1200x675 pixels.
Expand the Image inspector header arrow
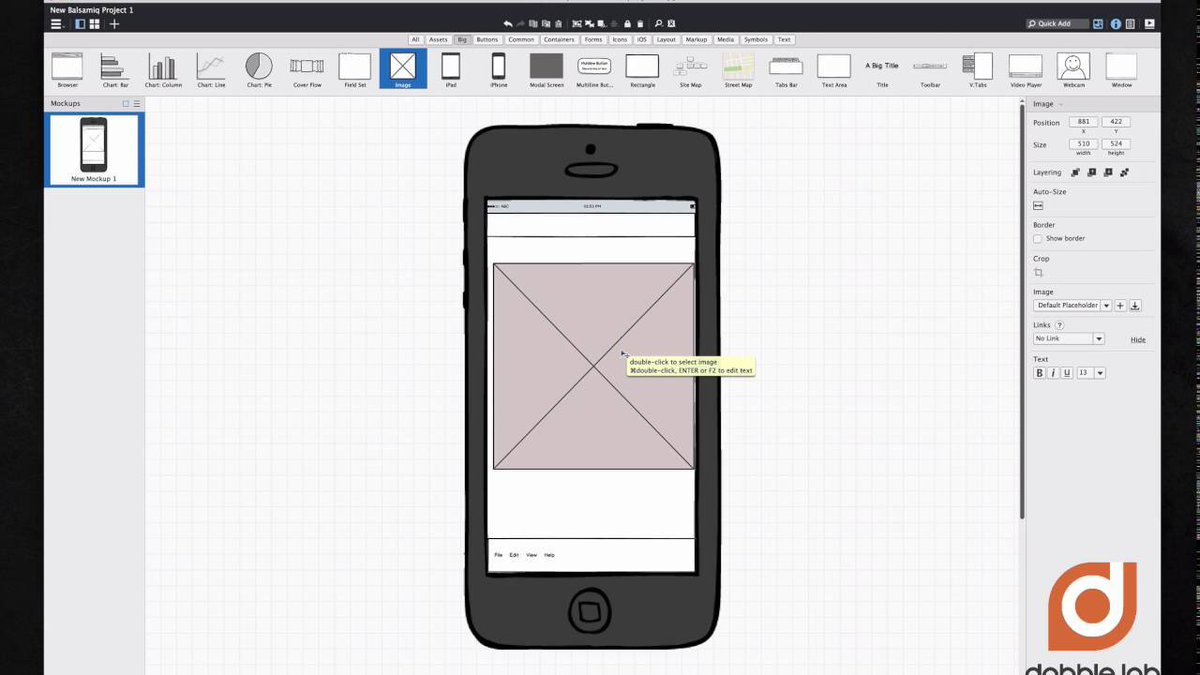pyautogui.click(x=1060, y=104)
